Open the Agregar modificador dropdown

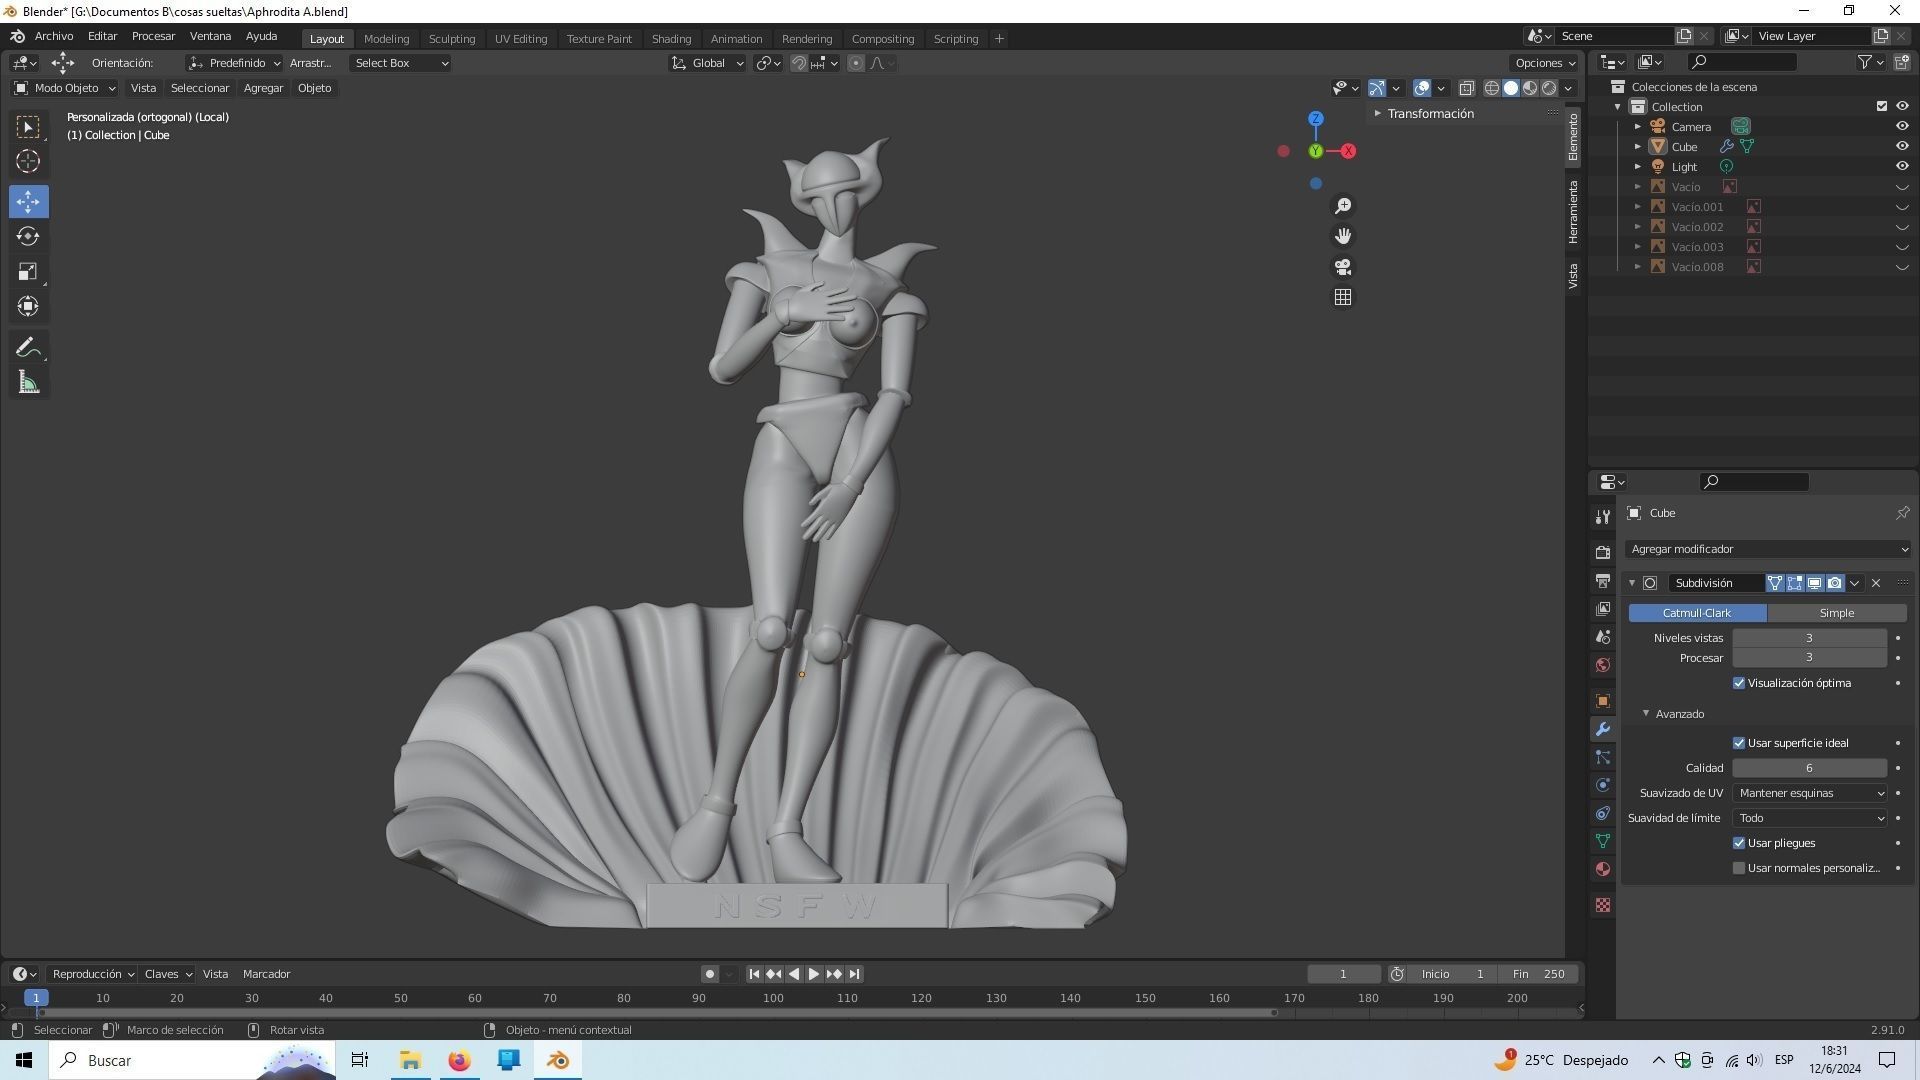pyautogui.click(x=1768, y=549)
